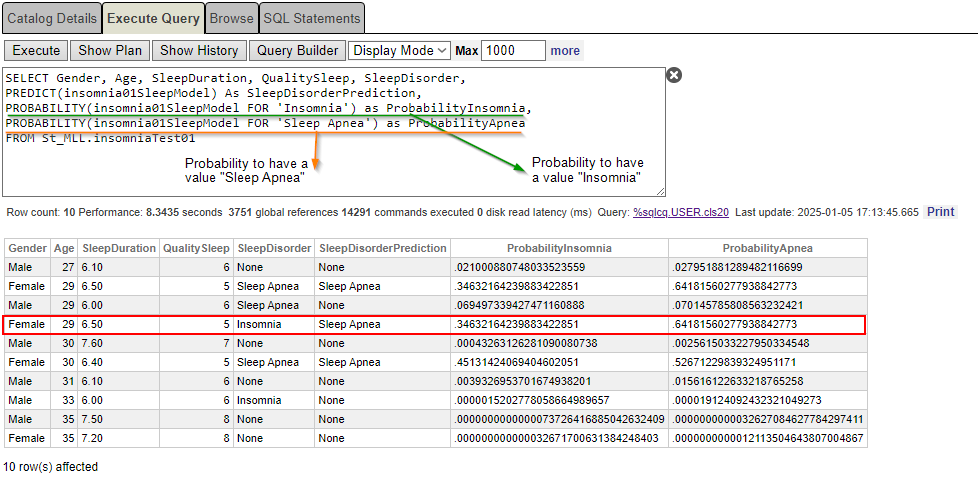
Task: Expand the Display Mode dropdown
Action: tap(400, 50)
